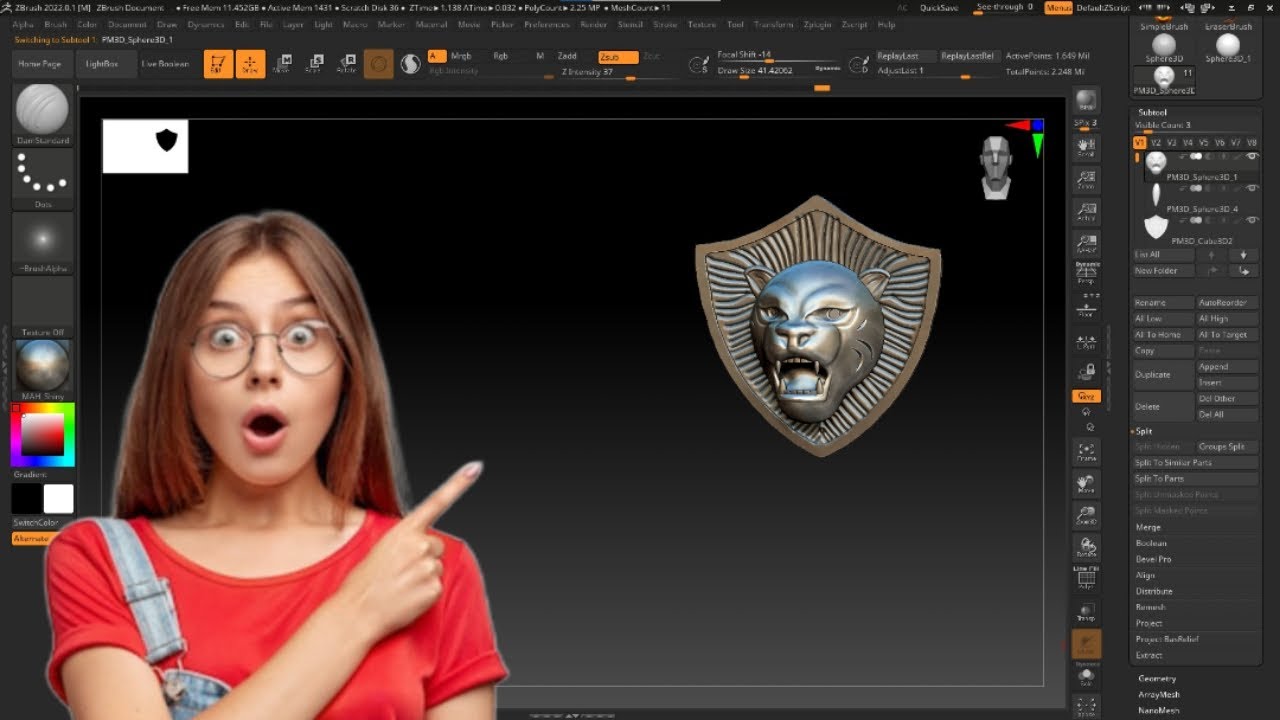Collapse the Subtool palette header
The image size is (1280, 720).
coord(1153,113)
